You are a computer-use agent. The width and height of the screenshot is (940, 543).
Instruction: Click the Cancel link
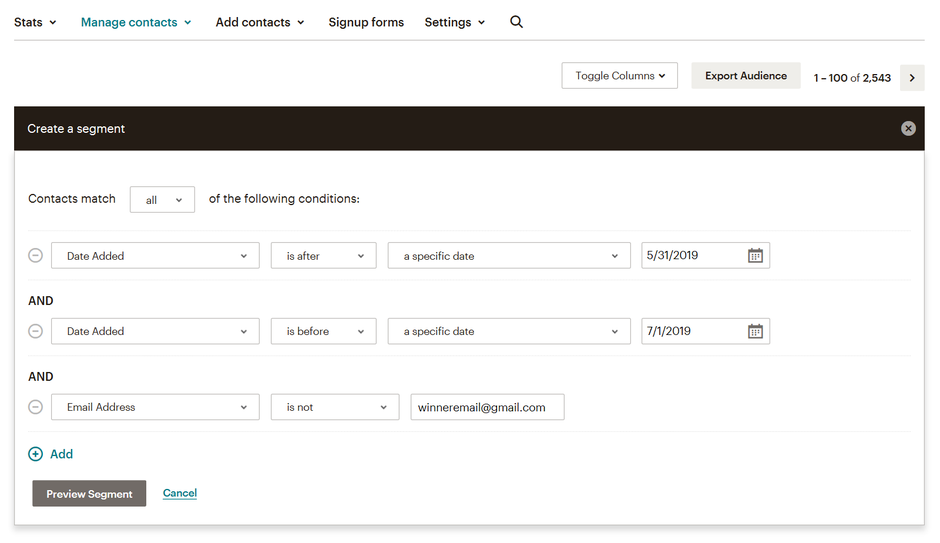pyautogui.click(x=180, y=493)
